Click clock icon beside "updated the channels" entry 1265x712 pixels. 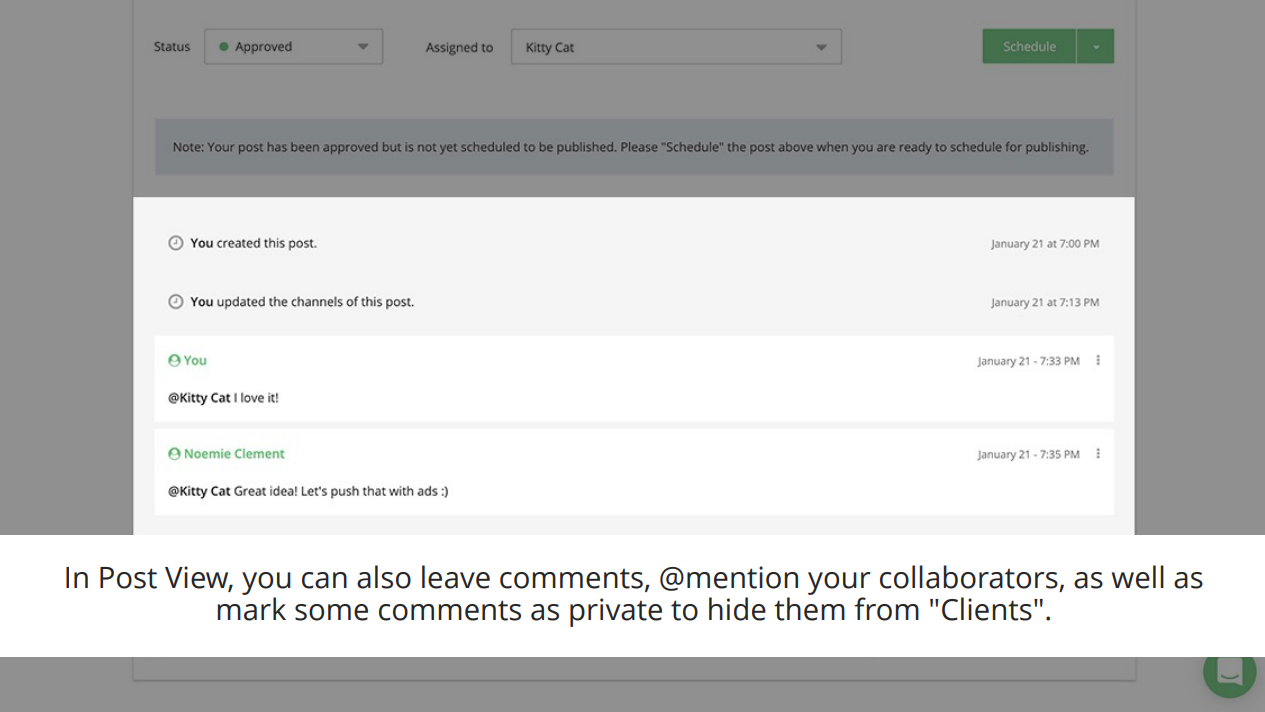pos(176,302)
